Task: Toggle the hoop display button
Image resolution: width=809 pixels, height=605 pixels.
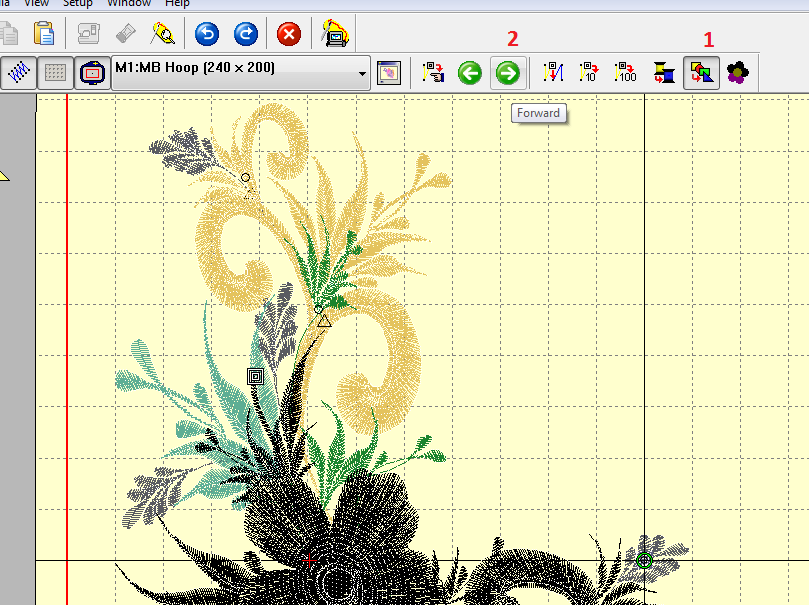Action: click(x=93, y=73)
